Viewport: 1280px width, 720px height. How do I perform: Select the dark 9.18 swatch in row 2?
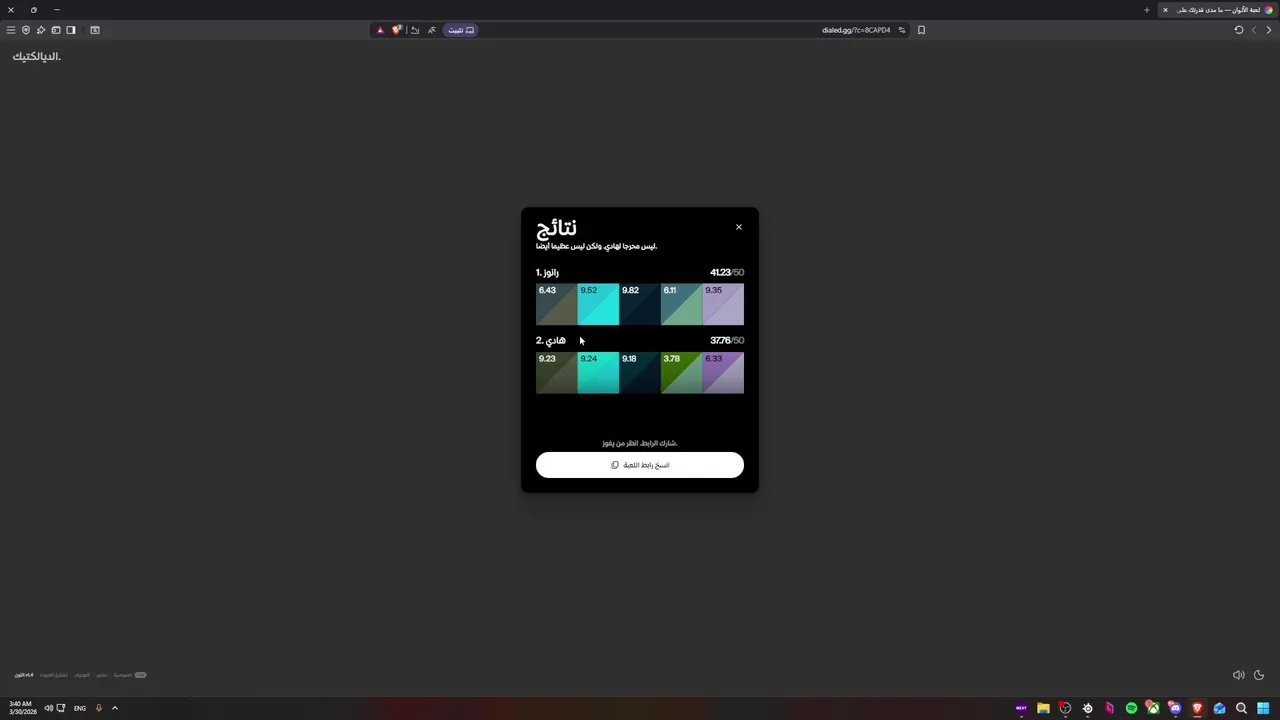pyautogui.click(x=640, y=372)
